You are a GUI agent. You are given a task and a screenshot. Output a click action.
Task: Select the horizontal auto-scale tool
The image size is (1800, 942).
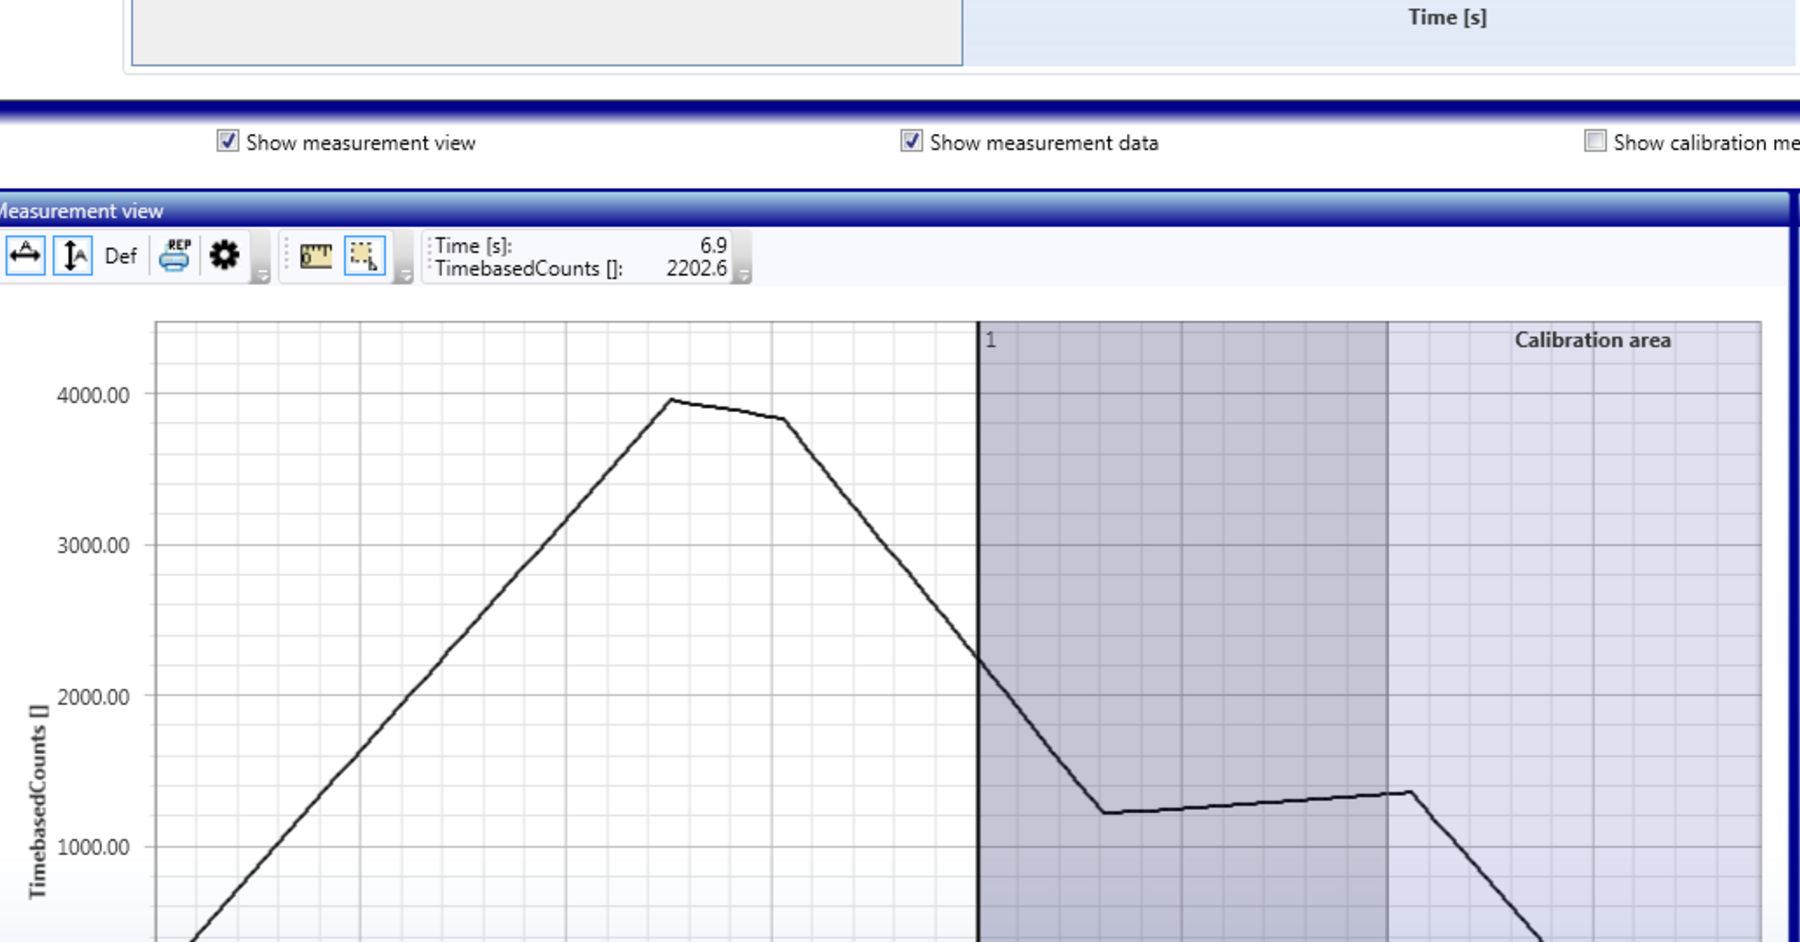pos(23,255)
